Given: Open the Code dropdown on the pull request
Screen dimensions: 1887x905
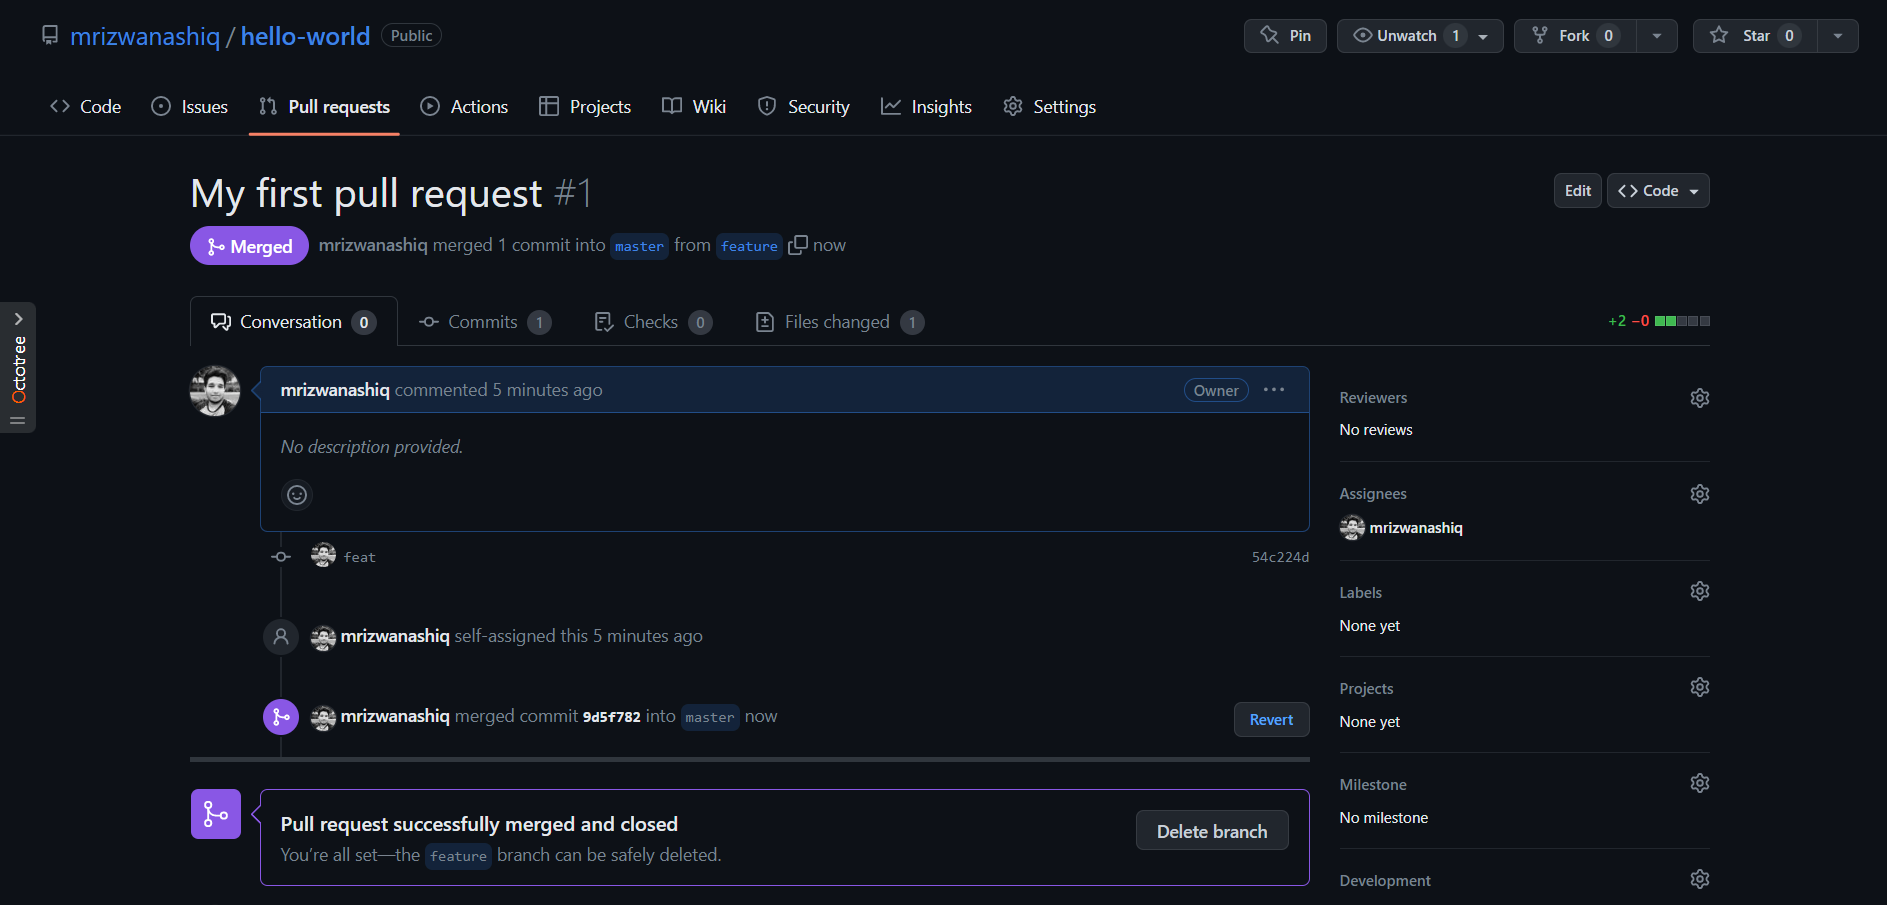Looking at the screenshot, I should tap(1658, 191).
